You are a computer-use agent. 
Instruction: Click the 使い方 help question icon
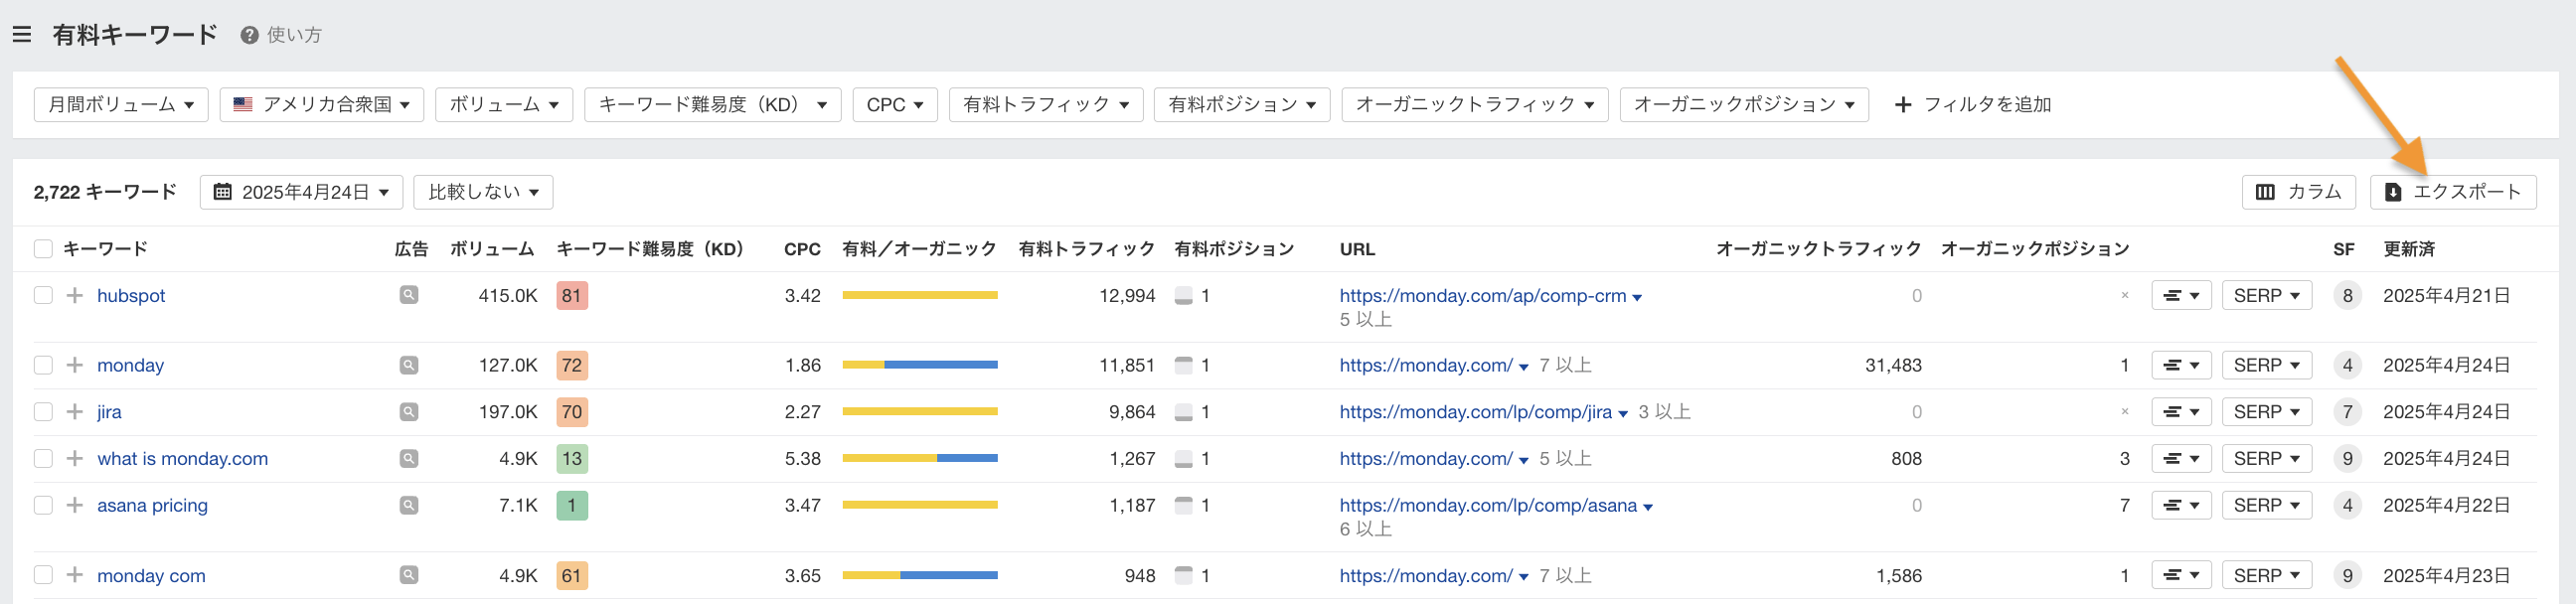250,35
